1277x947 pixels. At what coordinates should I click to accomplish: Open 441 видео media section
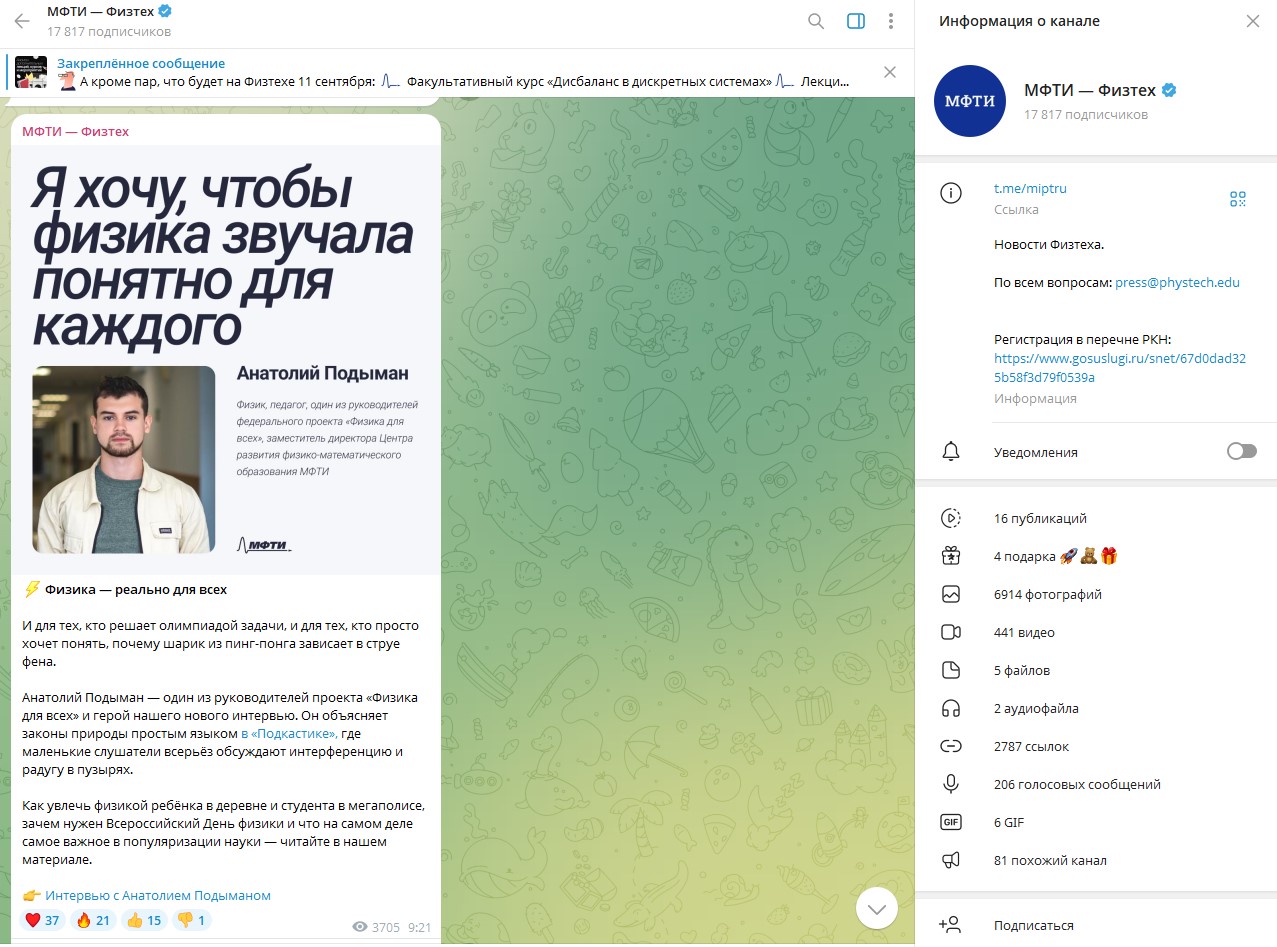click(x=1096, y=632)
